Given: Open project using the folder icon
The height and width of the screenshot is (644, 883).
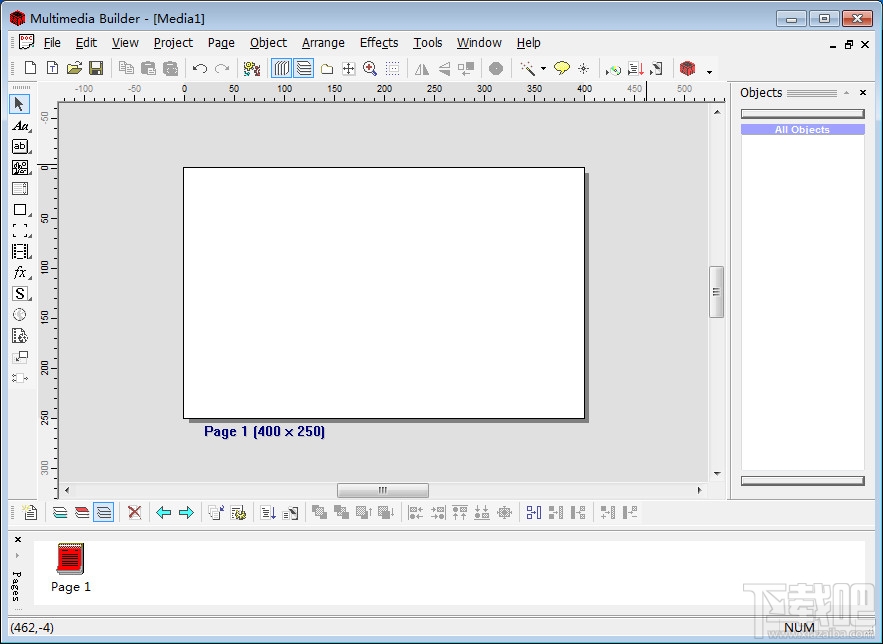Looking at the screenshot, I should pos(74,69).
